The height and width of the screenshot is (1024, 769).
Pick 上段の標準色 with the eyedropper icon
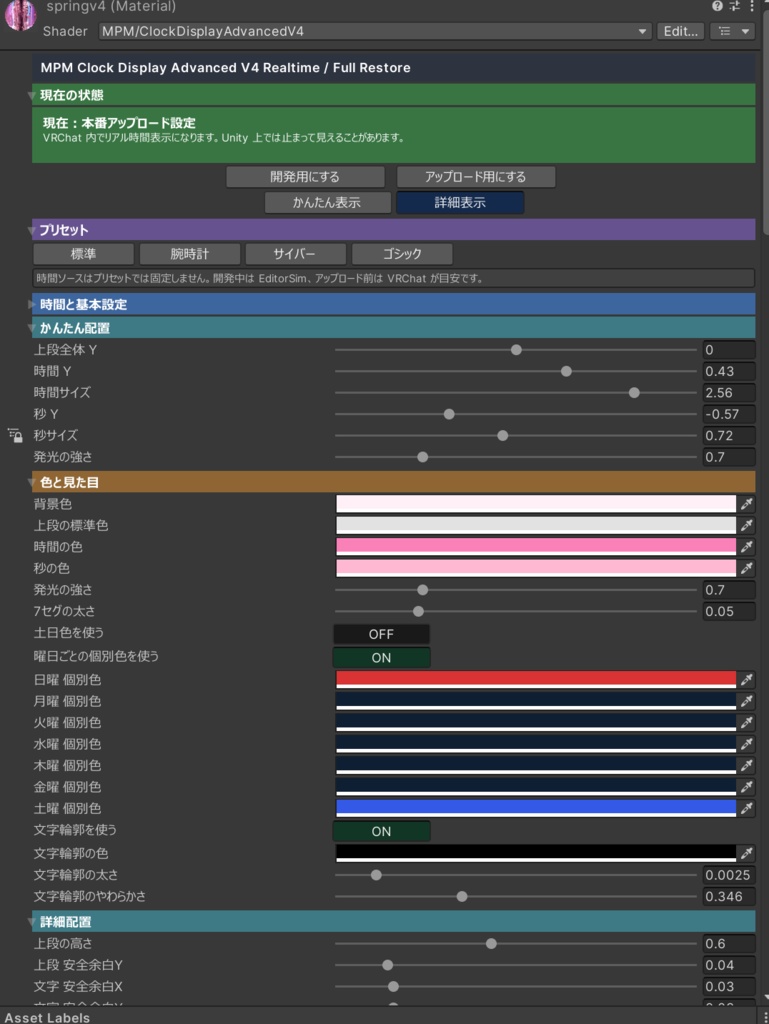coord(747,525)
